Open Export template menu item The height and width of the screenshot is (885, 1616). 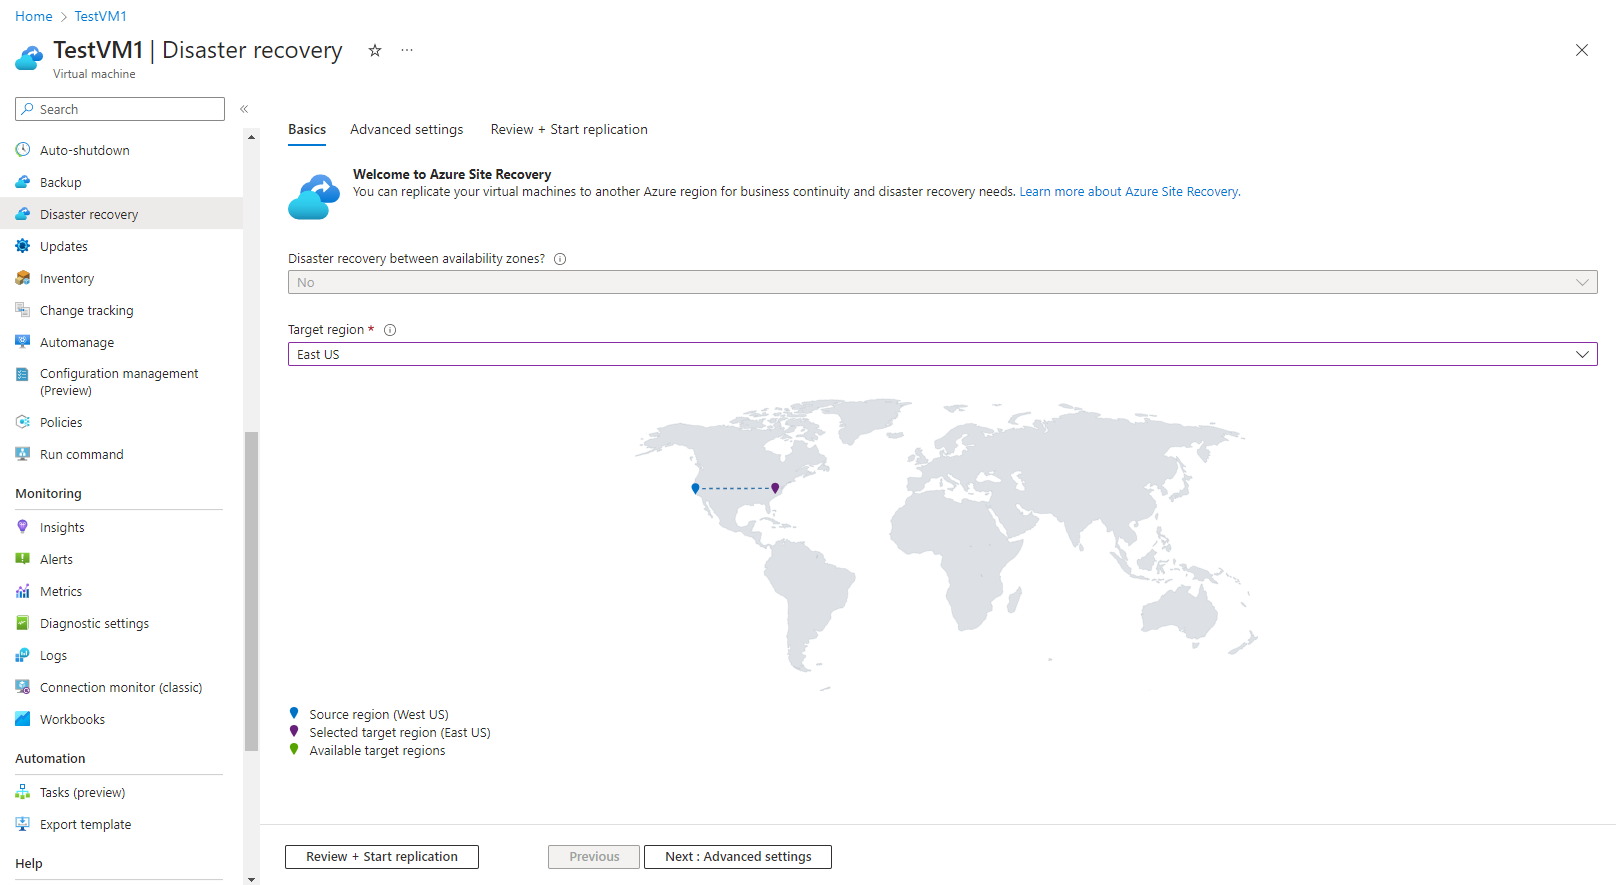tap(121, 824)
